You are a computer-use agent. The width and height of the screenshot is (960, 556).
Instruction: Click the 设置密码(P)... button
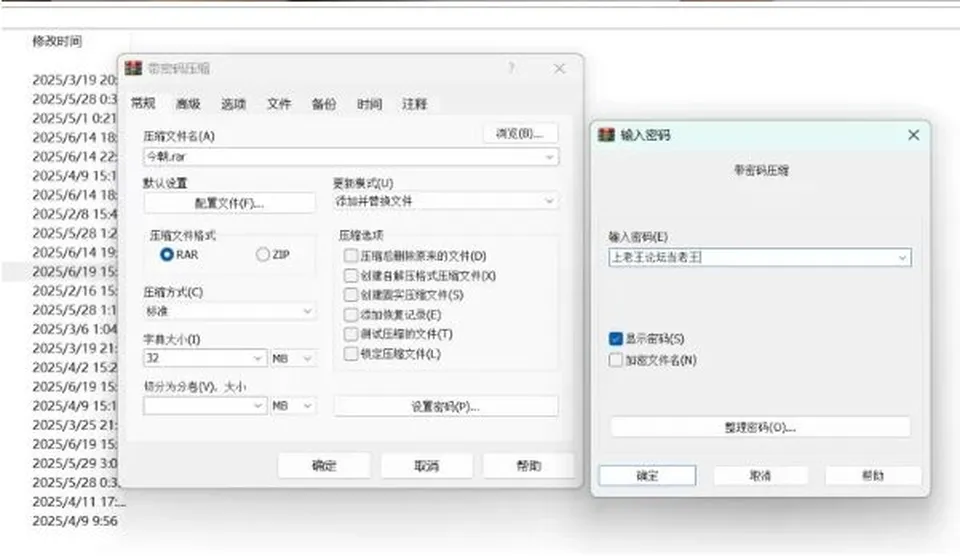point(446,406)
